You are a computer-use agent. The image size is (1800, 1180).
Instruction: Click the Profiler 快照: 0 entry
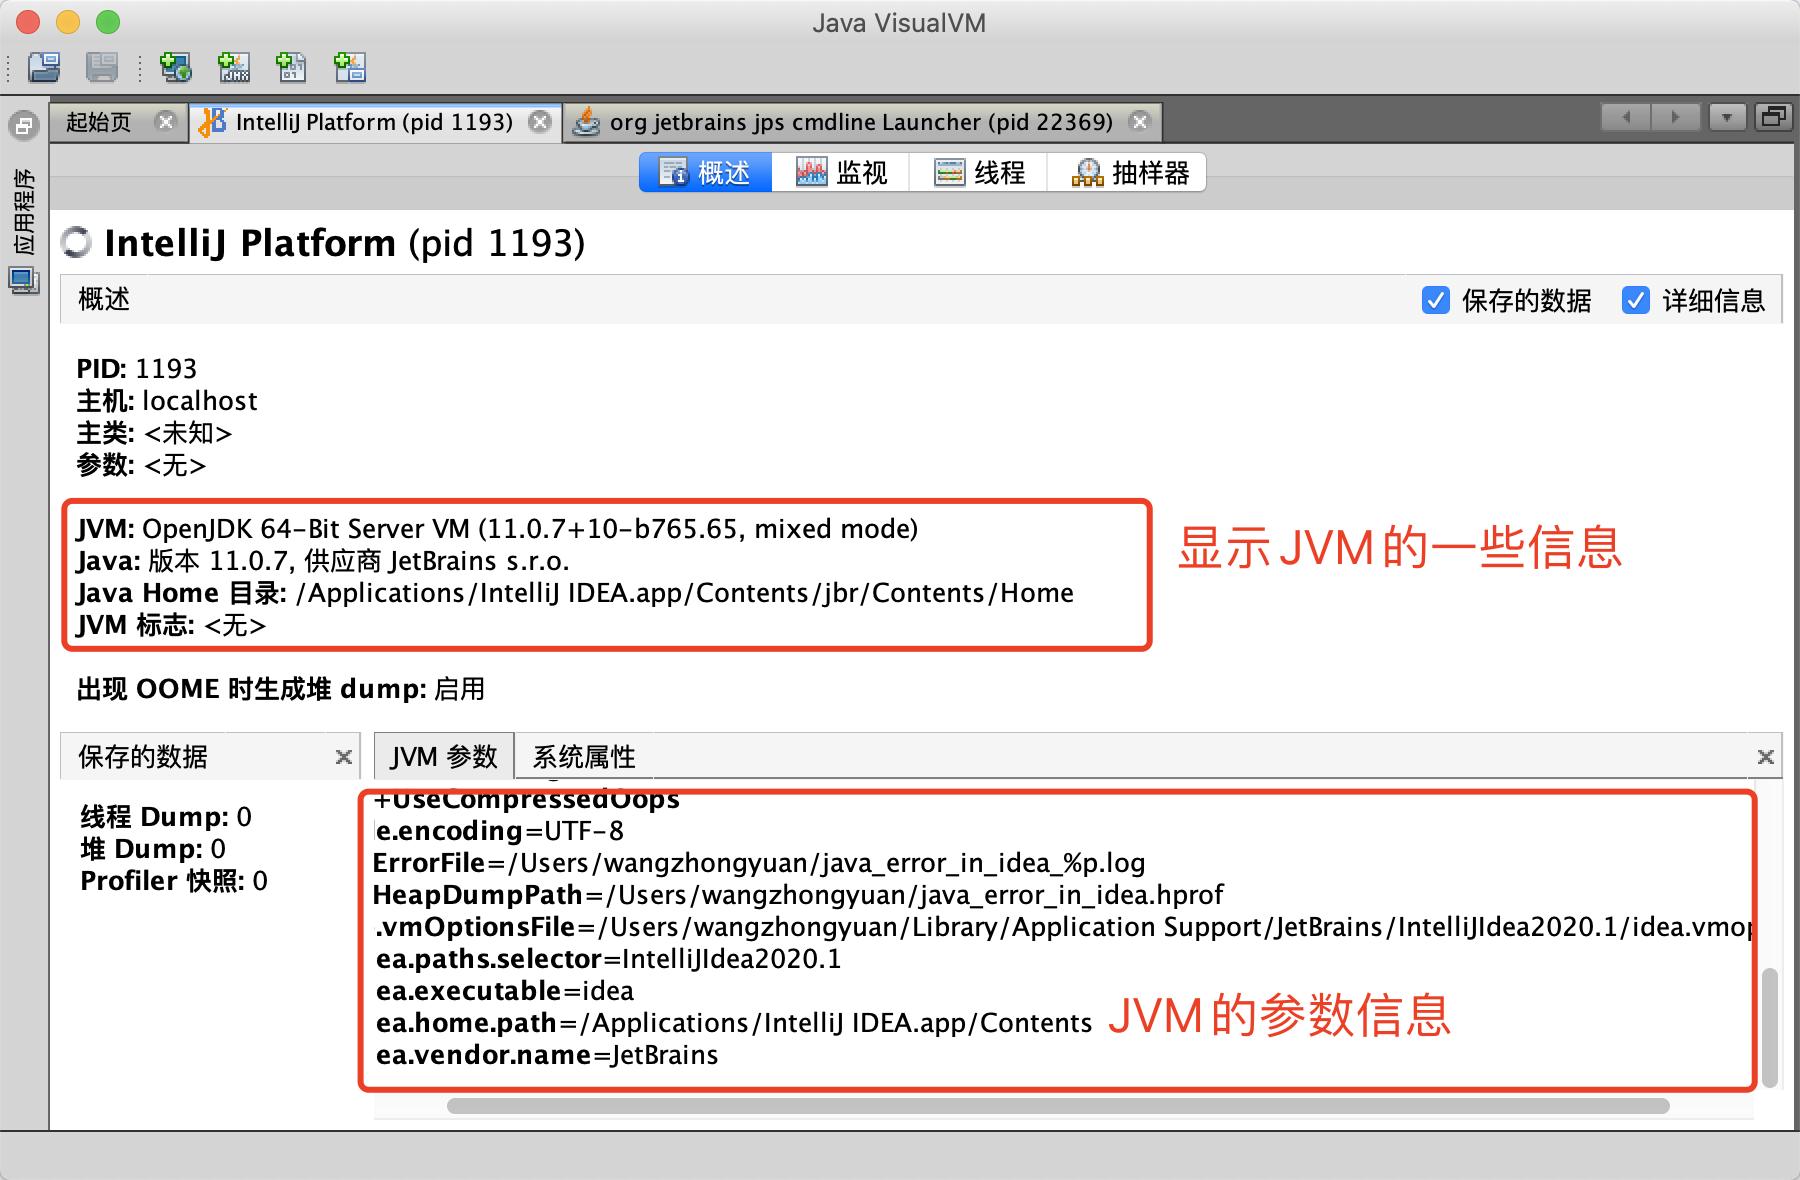click(174, 881)
